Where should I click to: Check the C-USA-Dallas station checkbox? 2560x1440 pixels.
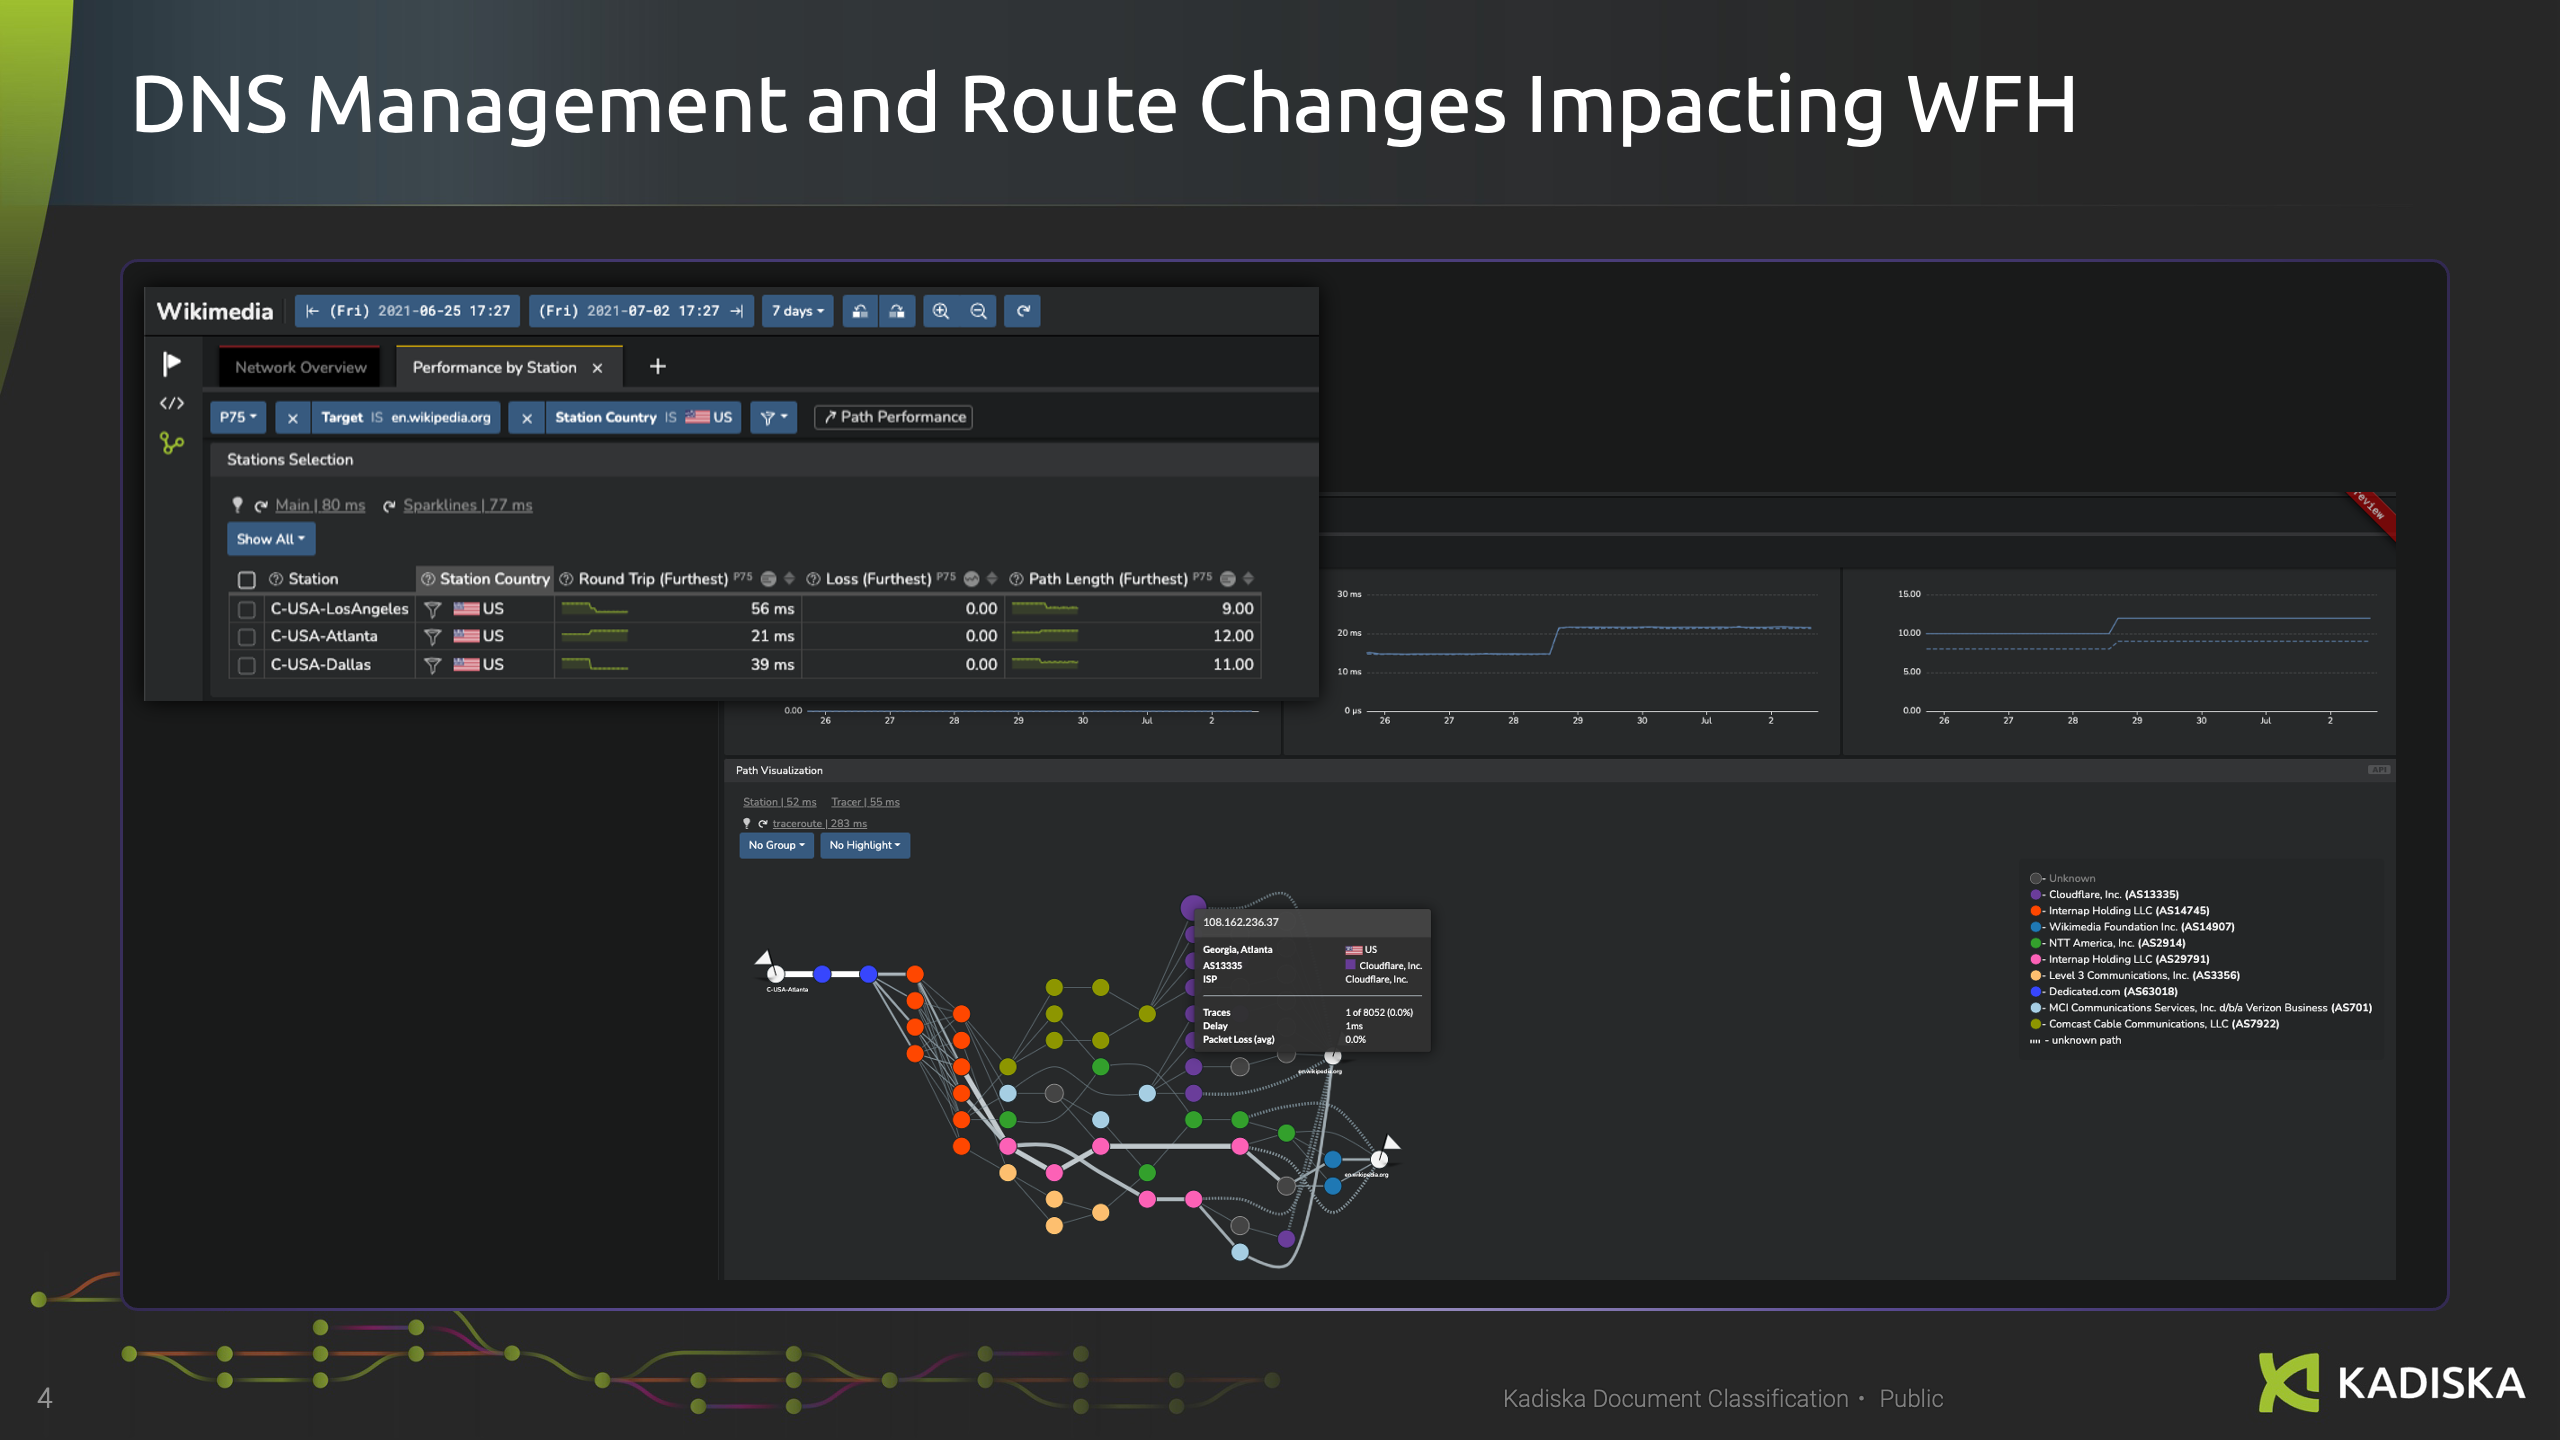247,665
